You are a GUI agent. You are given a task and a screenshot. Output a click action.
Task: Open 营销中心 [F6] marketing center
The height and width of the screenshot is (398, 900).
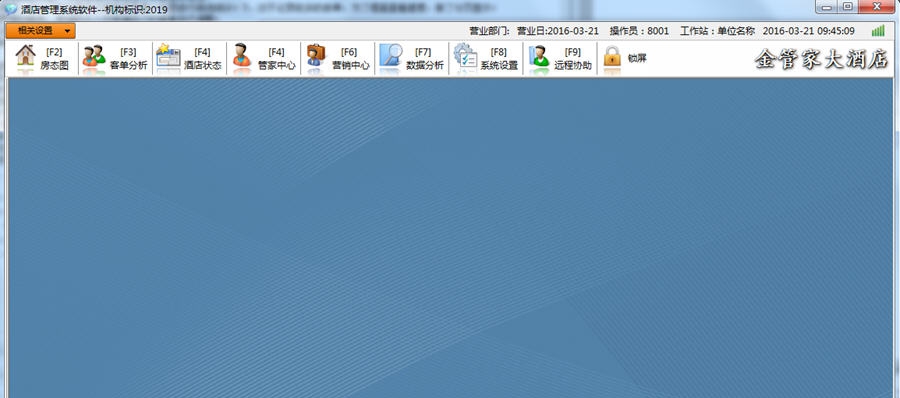tap(338, 59)
